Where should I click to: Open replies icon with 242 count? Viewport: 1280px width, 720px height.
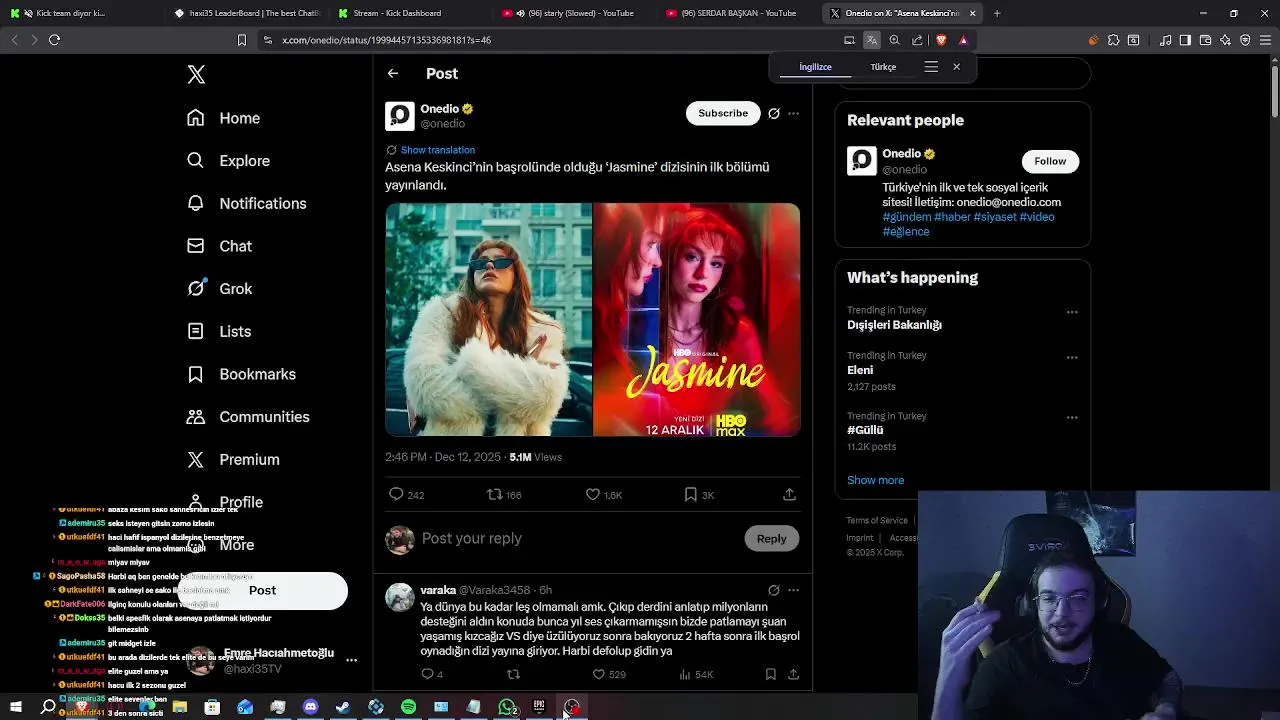(x=406, y=495)
